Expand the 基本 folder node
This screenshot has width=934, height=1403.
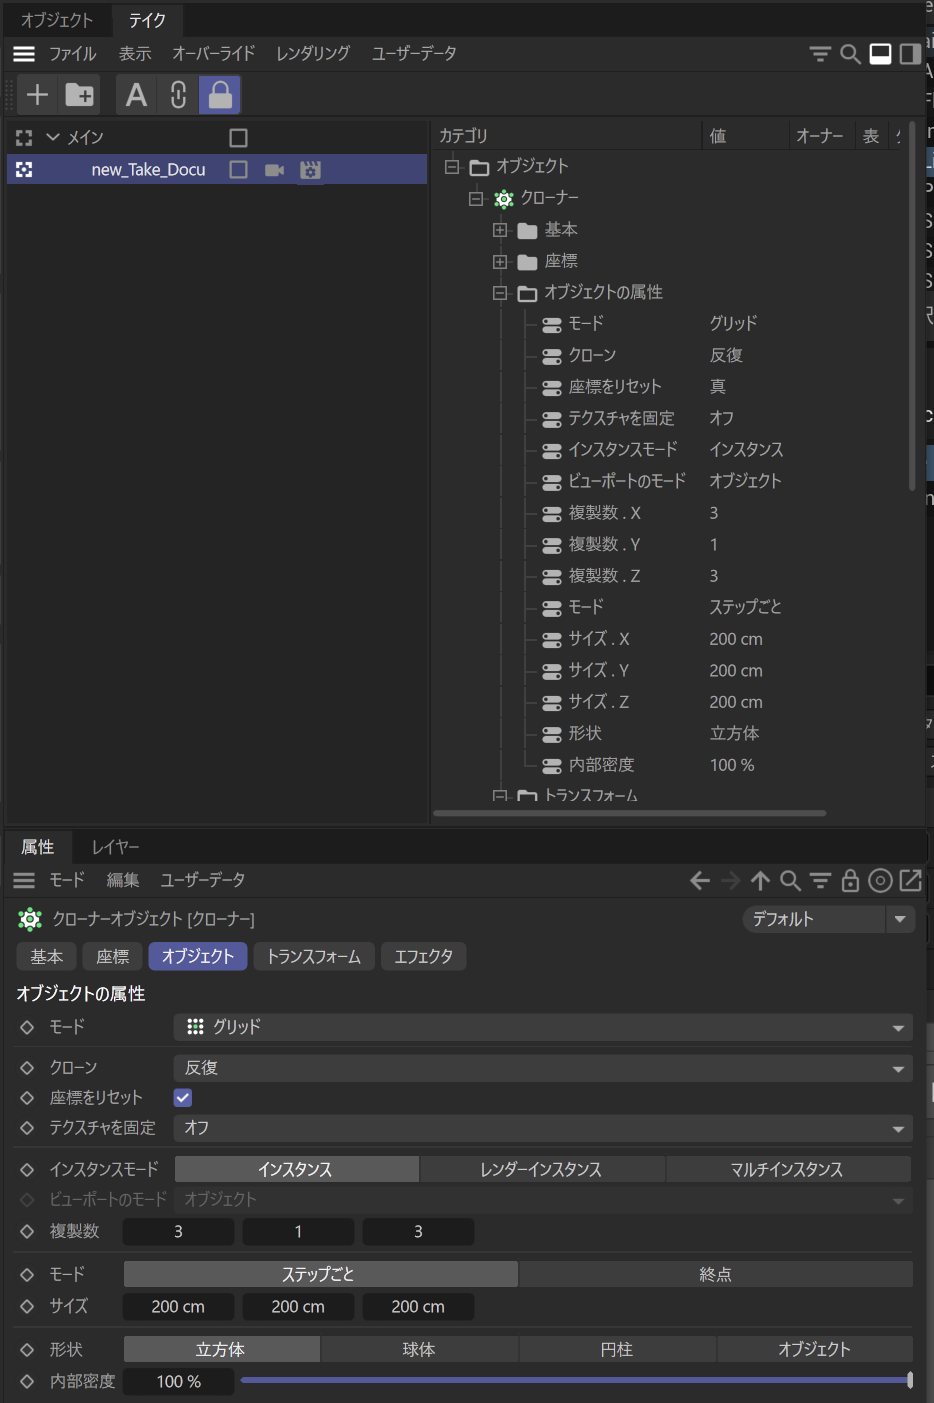click(x=500, y=230)
